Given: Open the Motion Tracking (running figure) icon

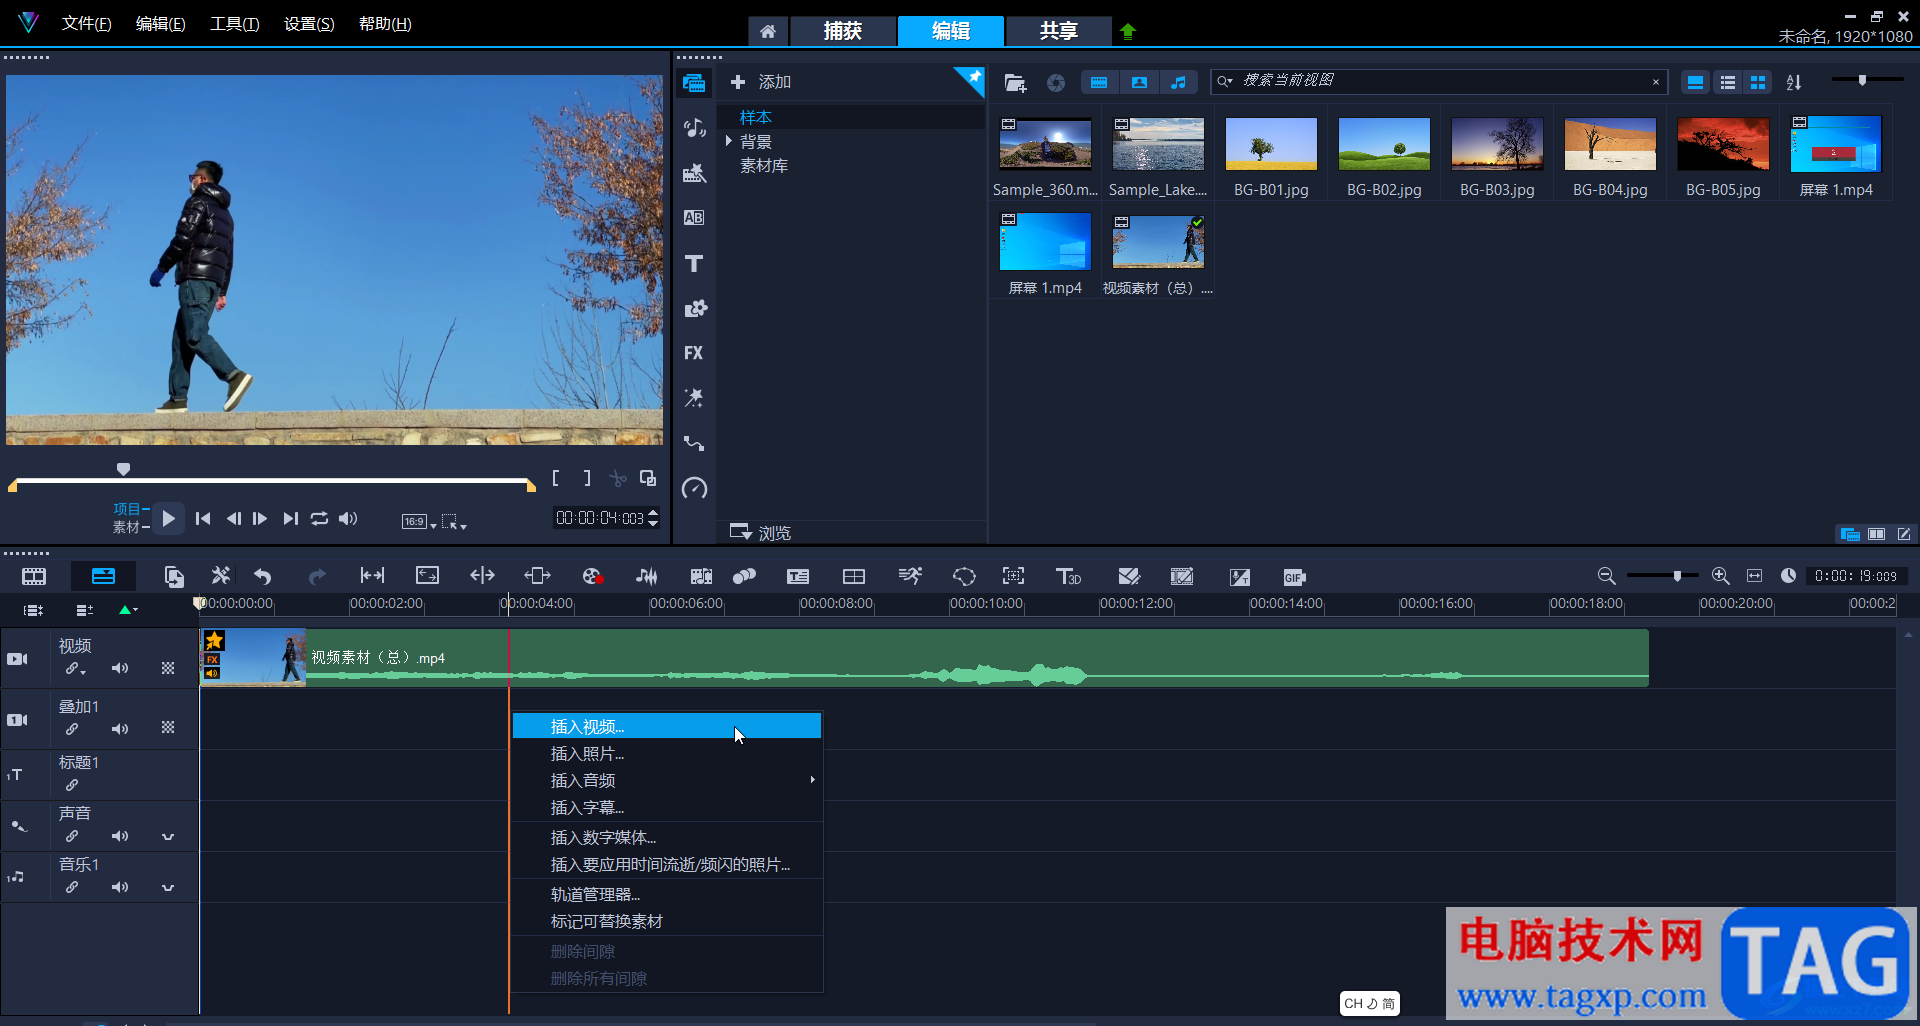Looking at the screenshot, I should coord(910,576).
